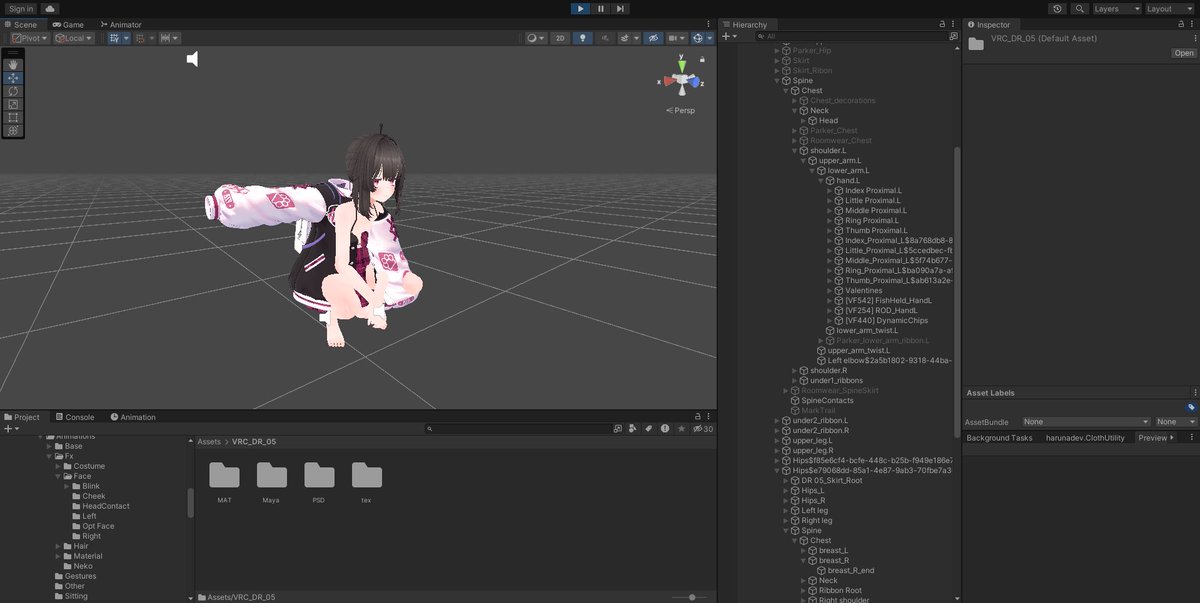Toggle scene visibility eye button

654,38
